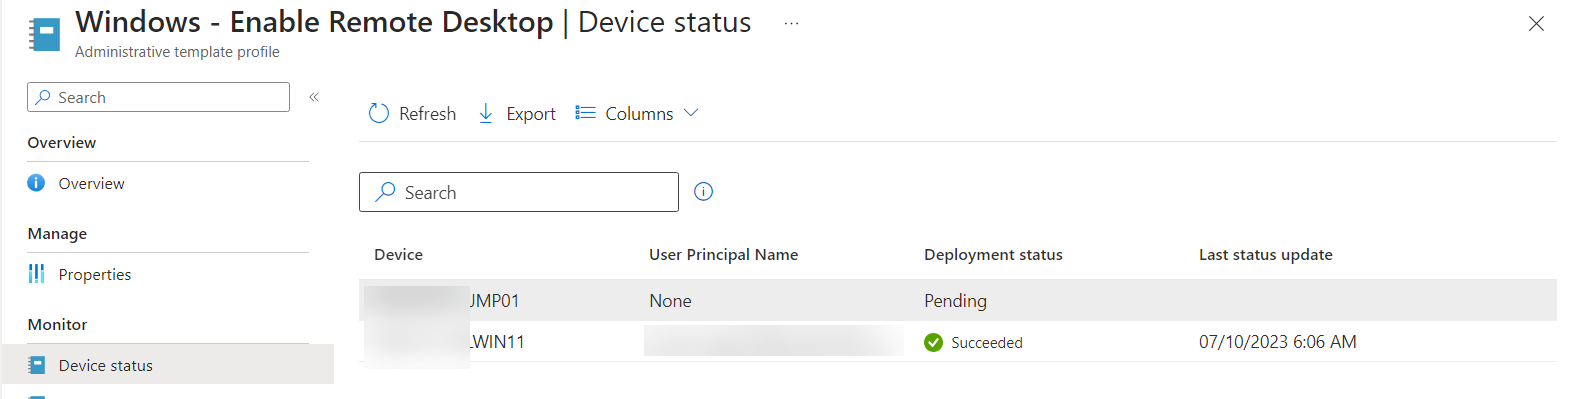The height and width of the screenshot is (399, 1570).
Task: Click the Overview info icon in sidebar
Action: [36, 183]
